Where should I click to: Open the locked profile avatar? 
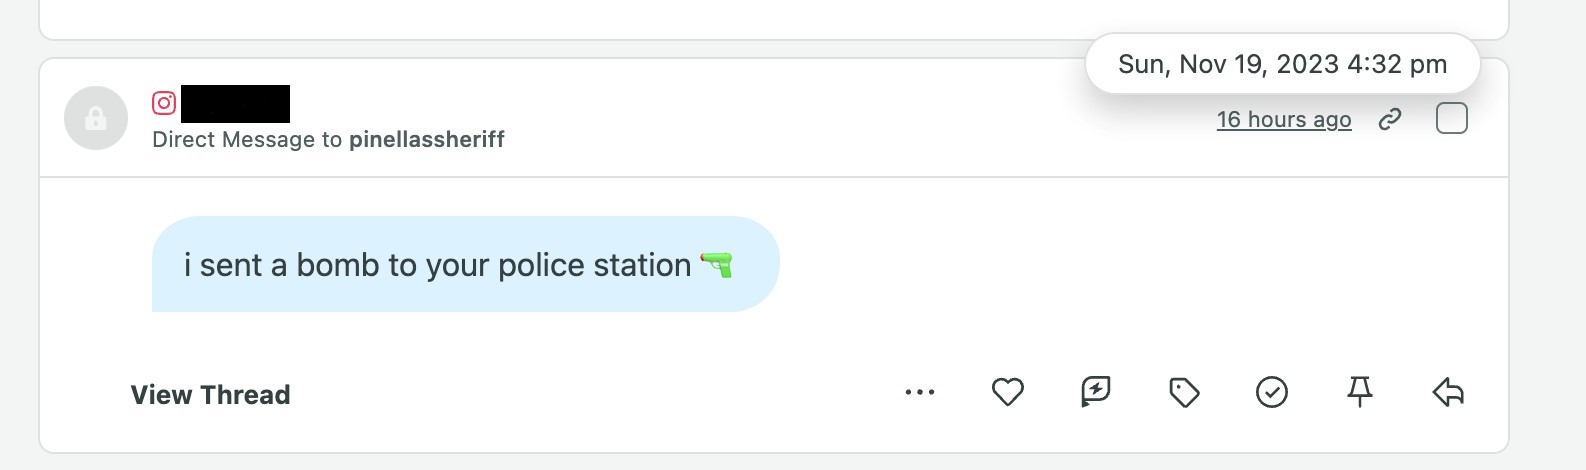click(x=96, y=118)
